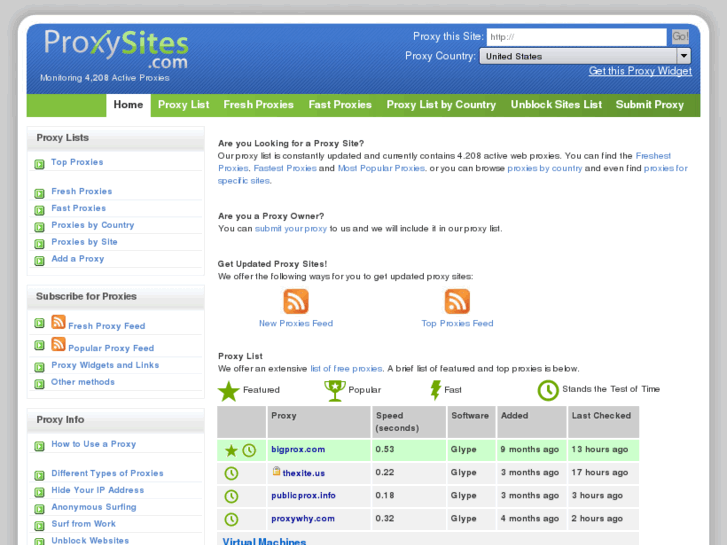This screenshot has width=727, height=545.
Task: Click the '0.53' speed value
Action: [x=385, y=449]
